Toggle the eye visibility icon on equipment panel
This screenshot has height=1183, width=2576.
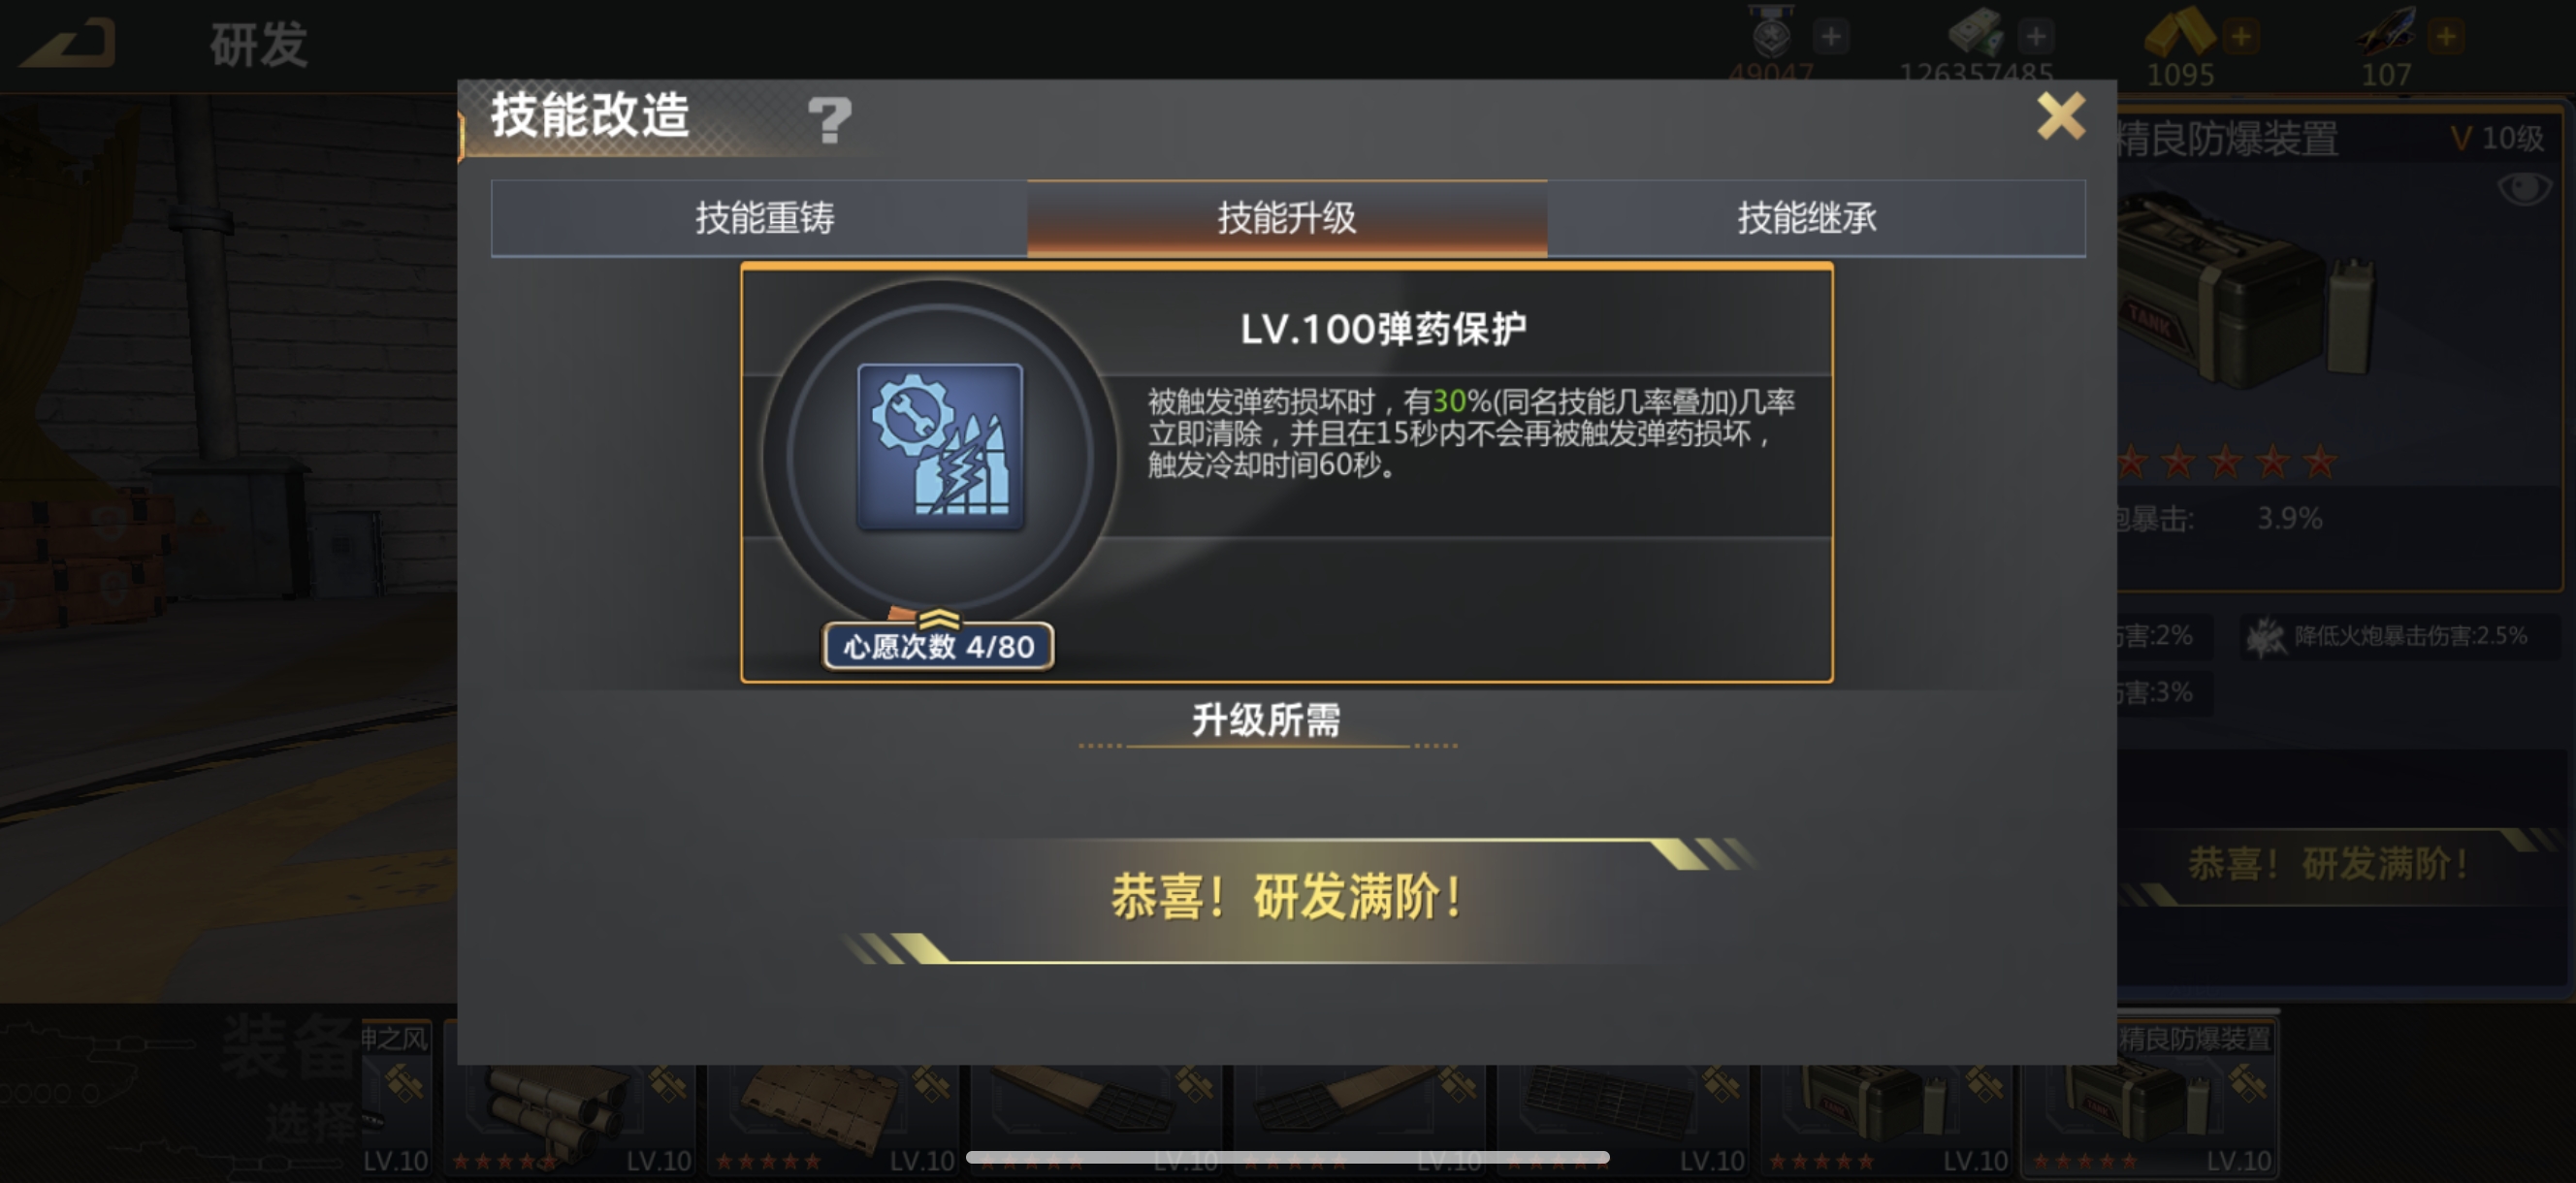click(2524, 187)
